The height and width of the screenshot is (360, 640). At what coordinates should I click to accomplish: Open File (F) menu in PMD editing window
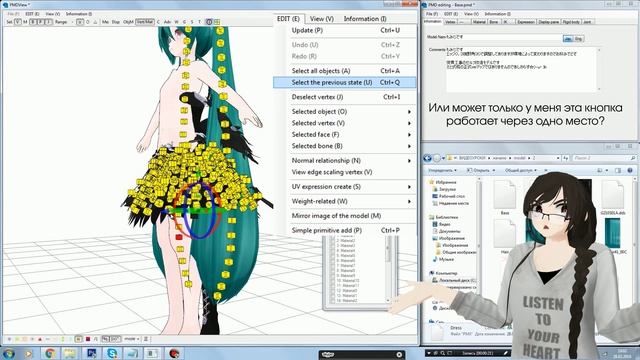click(432, 14)
